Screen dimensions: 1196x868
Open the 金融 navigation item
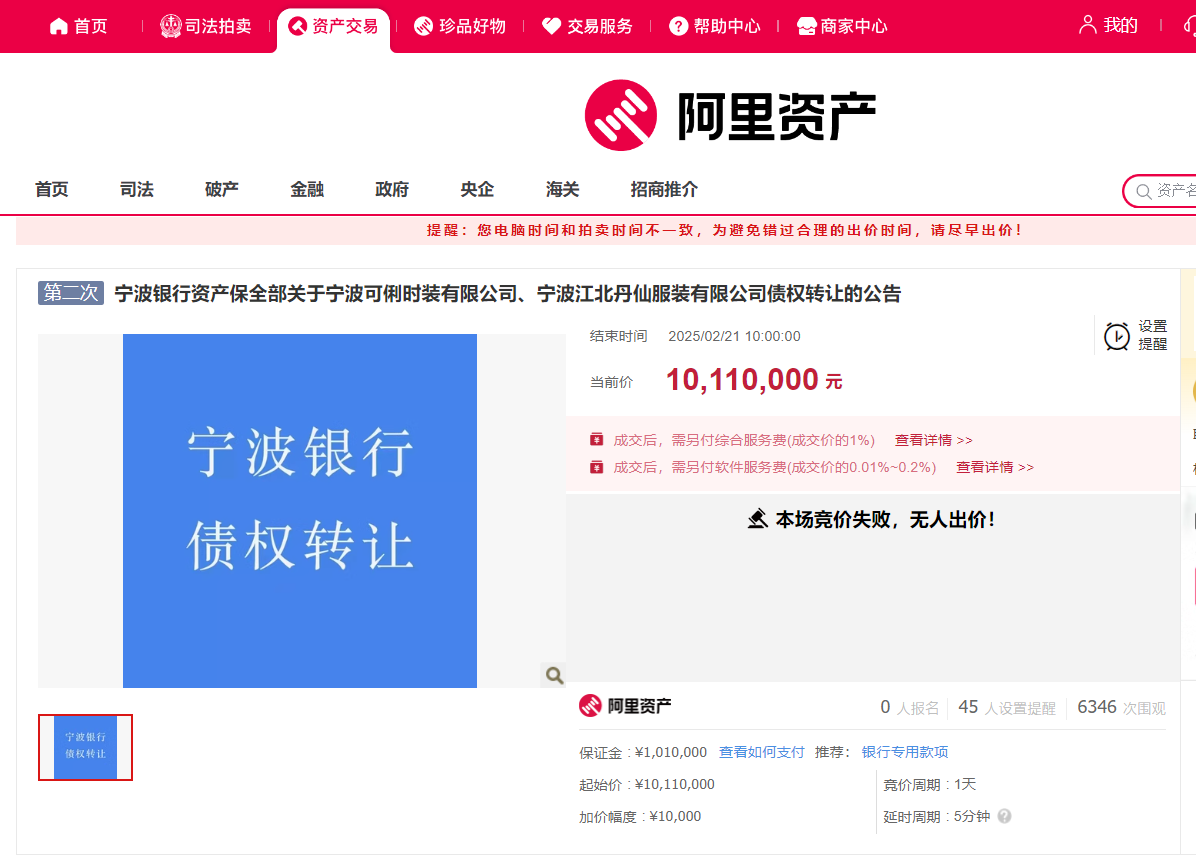(x=307, y=189)
